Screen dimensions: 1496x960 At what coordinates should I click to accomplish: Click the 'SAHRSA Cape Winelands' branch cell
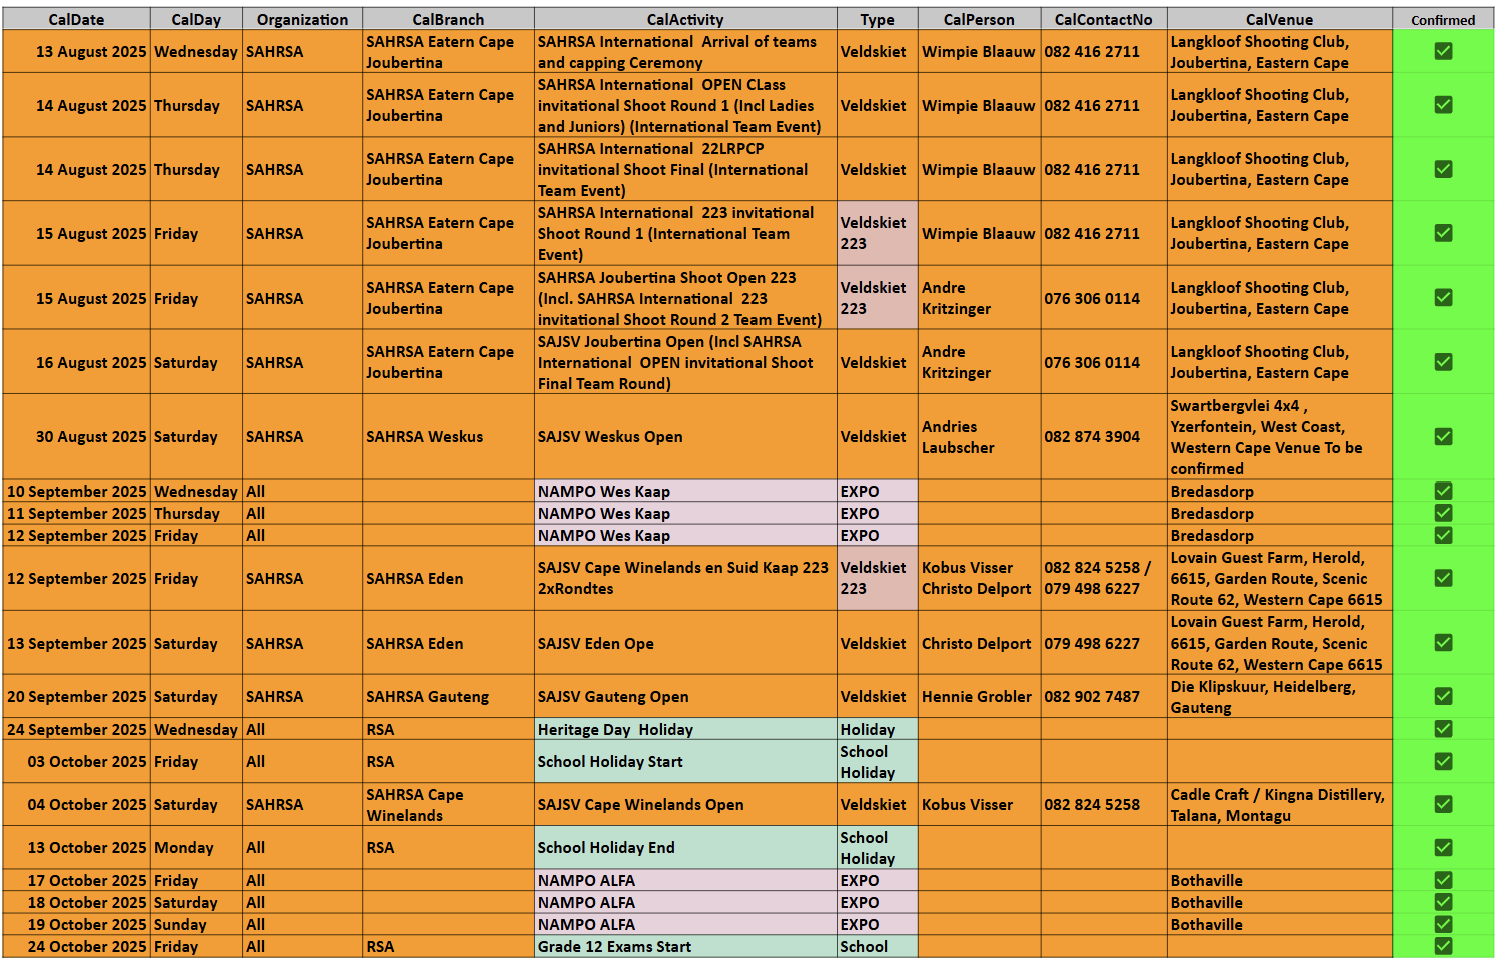coord(448,804)
